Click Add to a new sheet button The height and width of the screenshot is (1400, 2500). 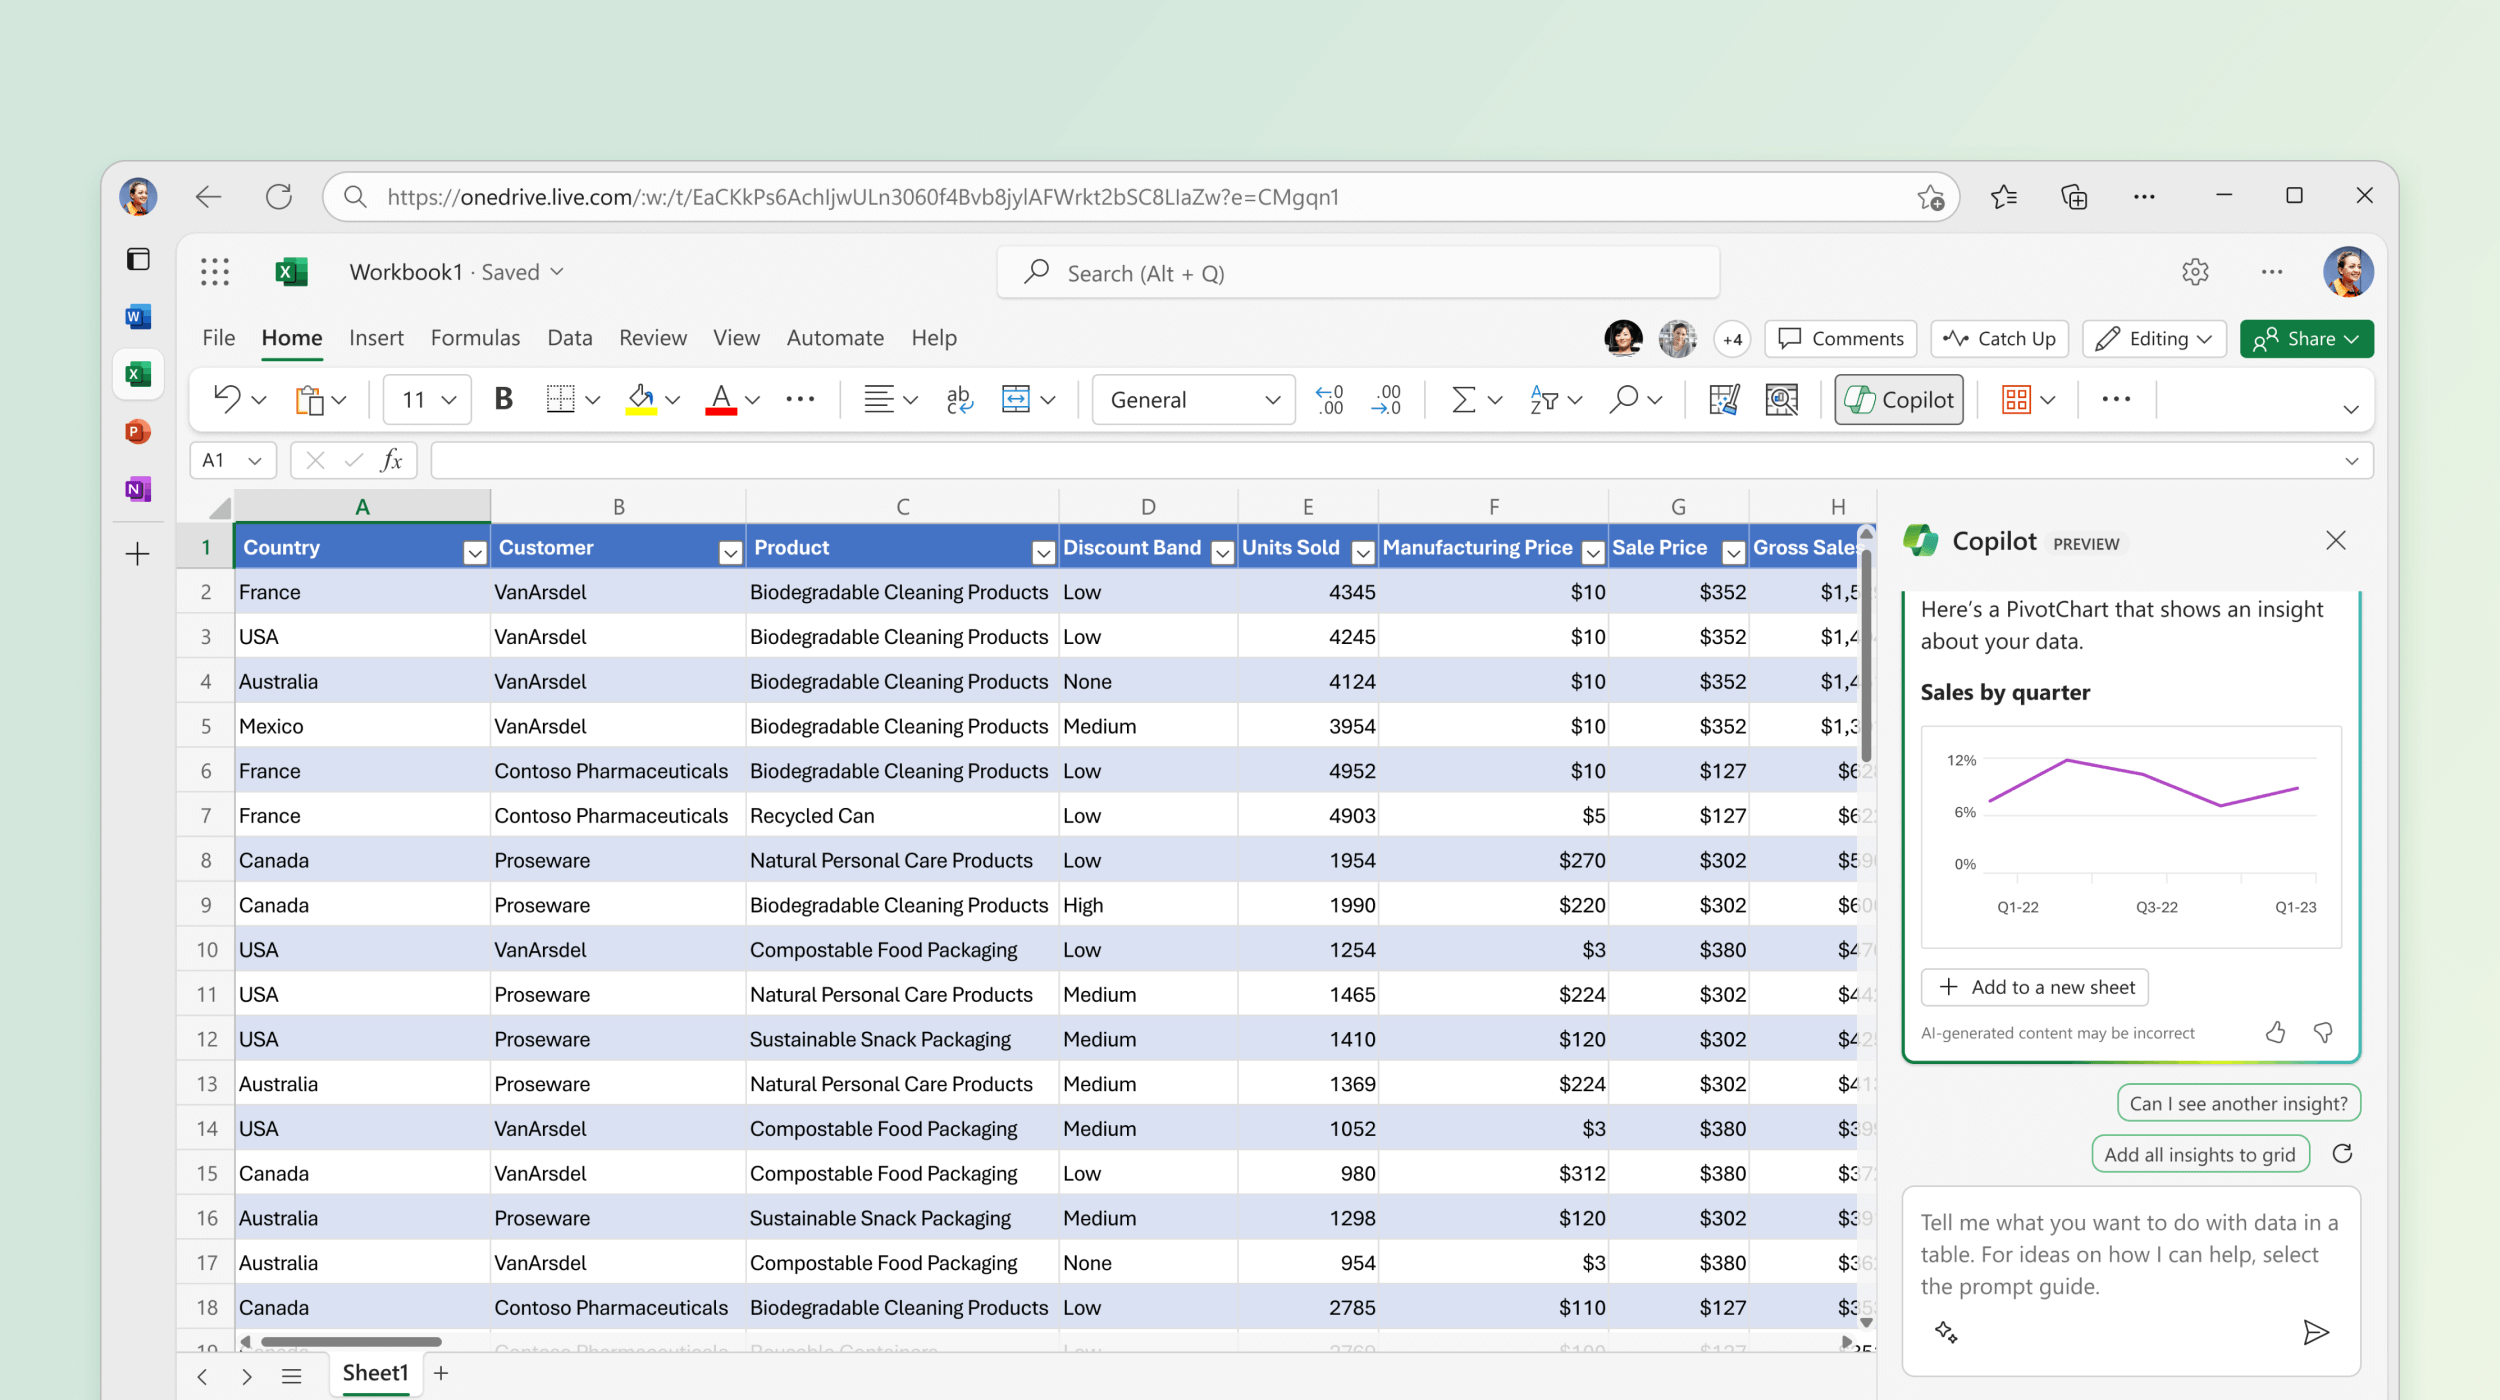coord(2038,986)
